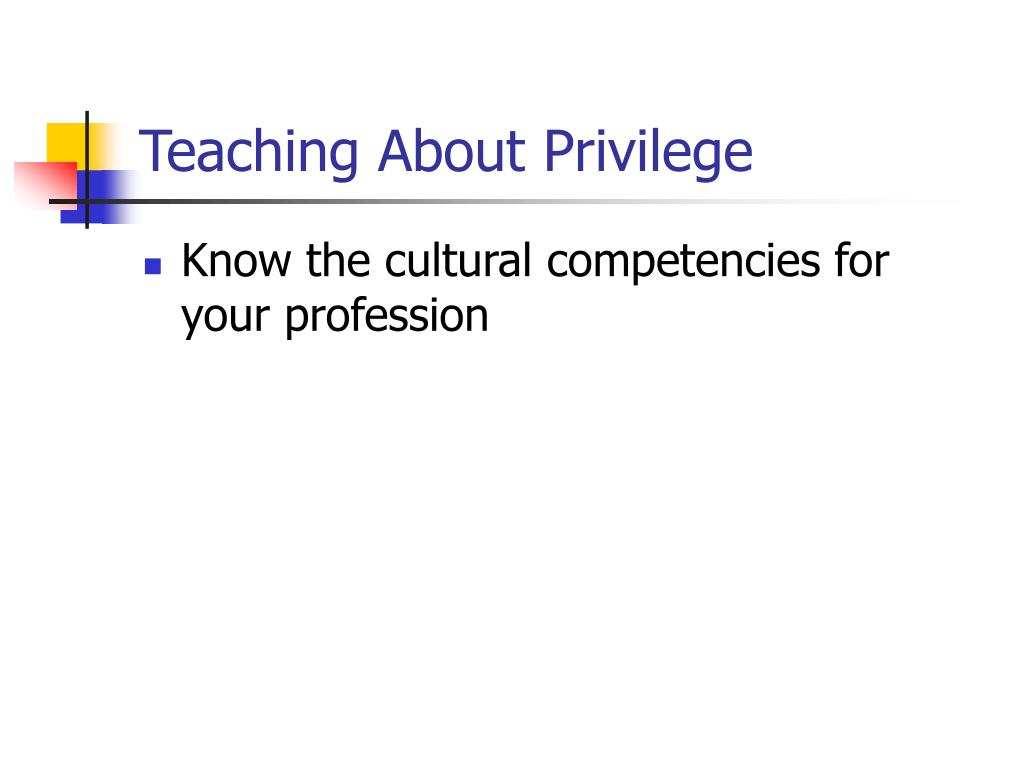Click the word "competencies" in the bullet
Viewport: 1024px width, 768px height.
coord(682,263)
